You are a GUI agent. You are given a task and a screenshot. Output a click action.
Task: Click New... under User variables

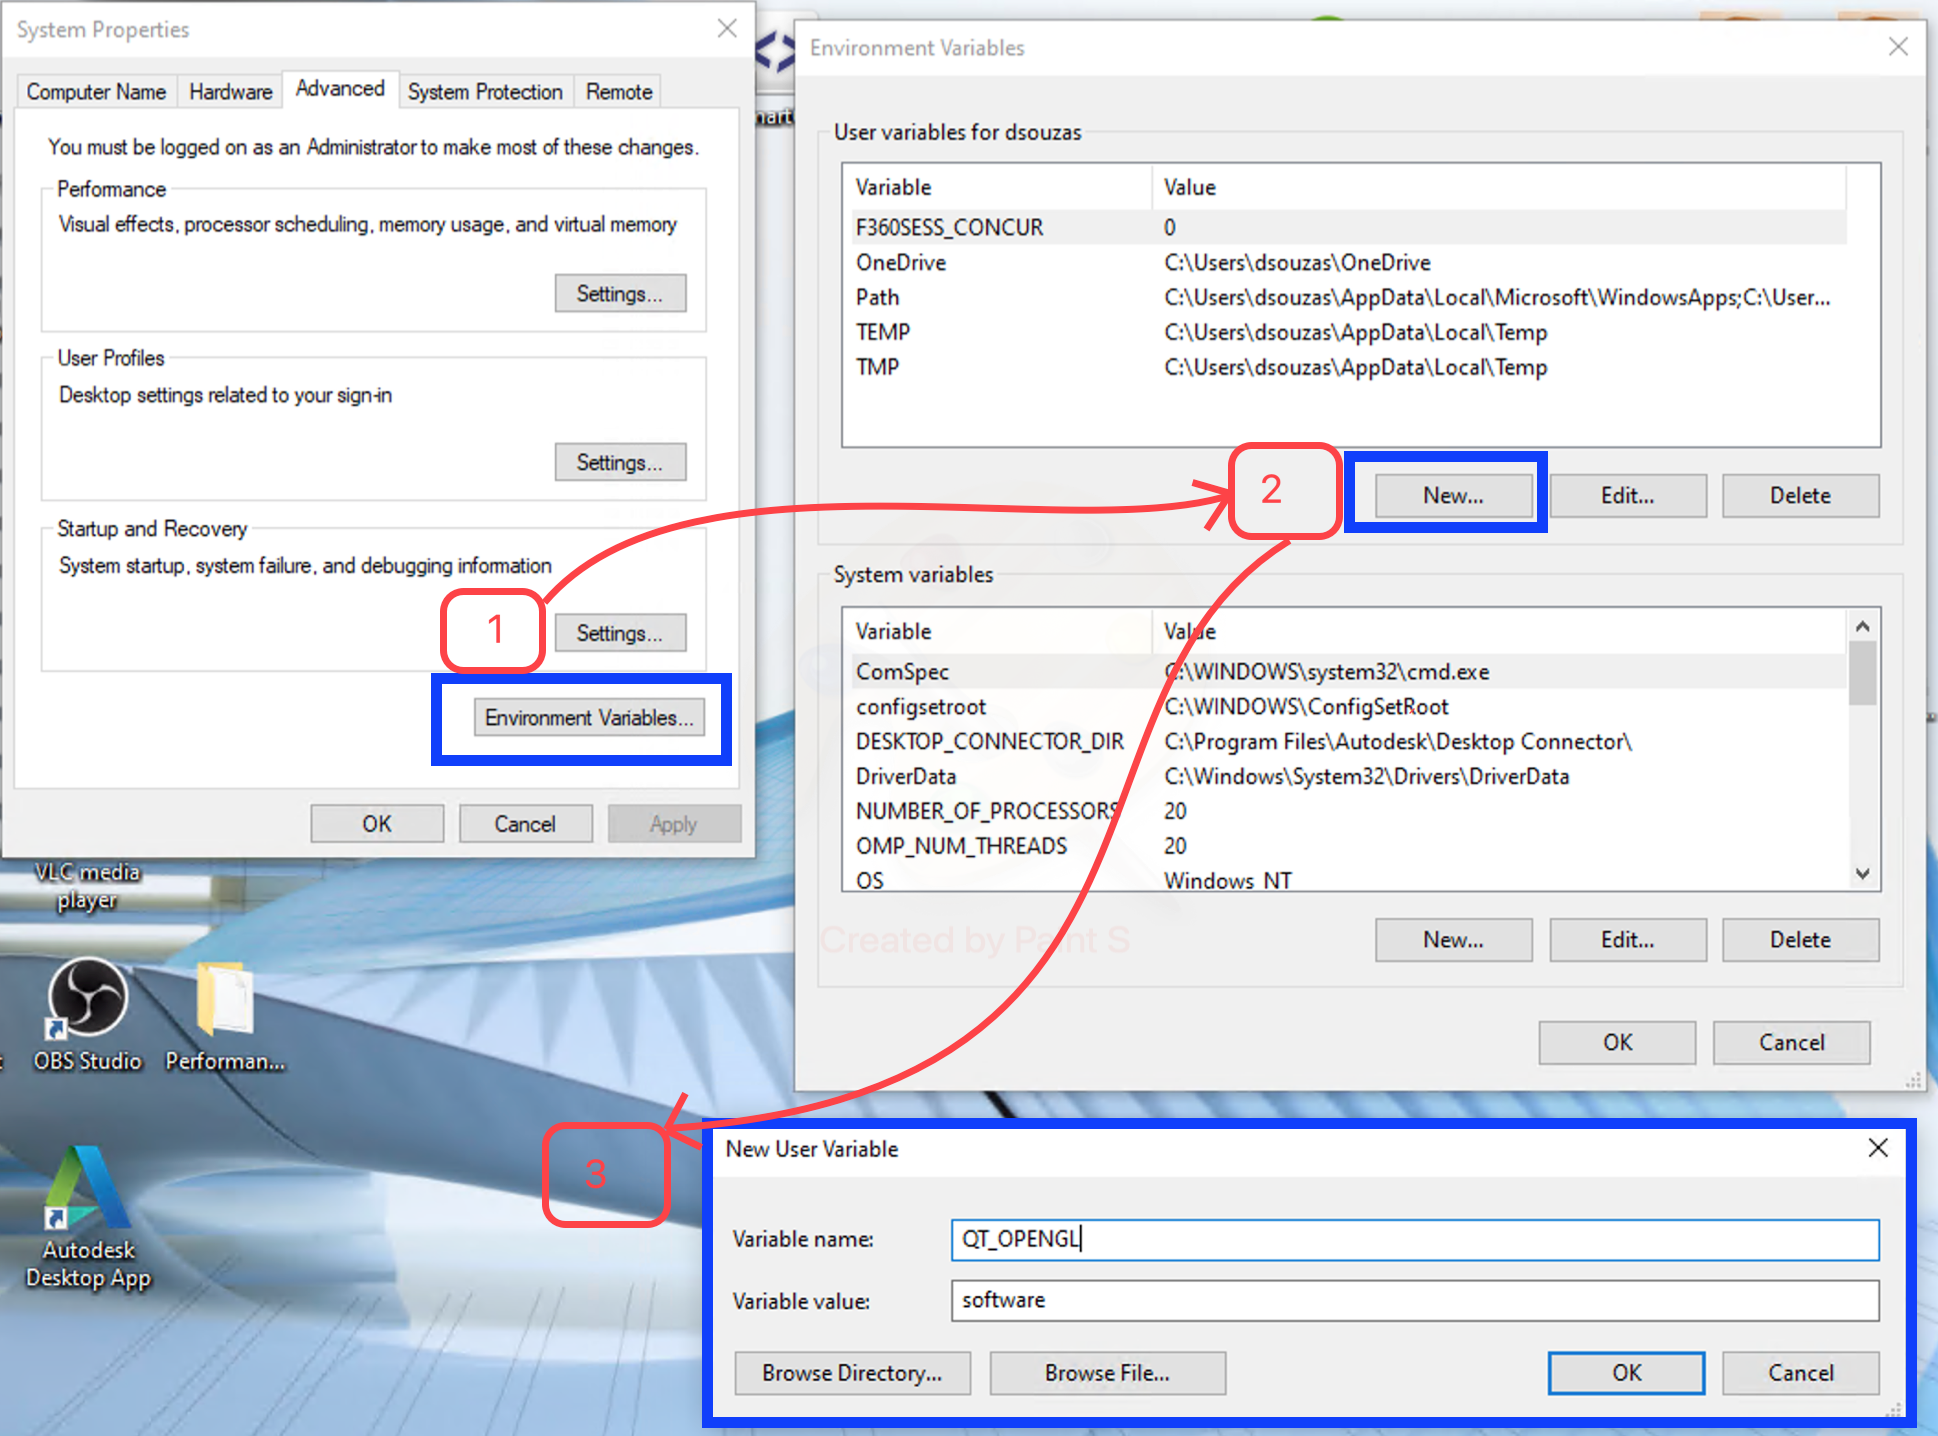(x=1453, y=495)
